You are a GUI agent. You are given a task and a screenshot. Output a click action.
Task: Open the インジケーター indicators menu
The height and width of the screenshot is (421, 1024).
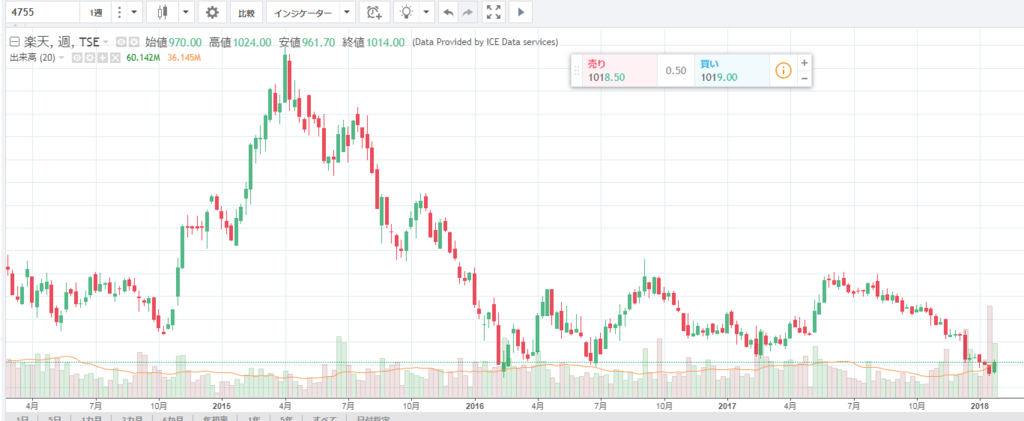coord(303,12)
